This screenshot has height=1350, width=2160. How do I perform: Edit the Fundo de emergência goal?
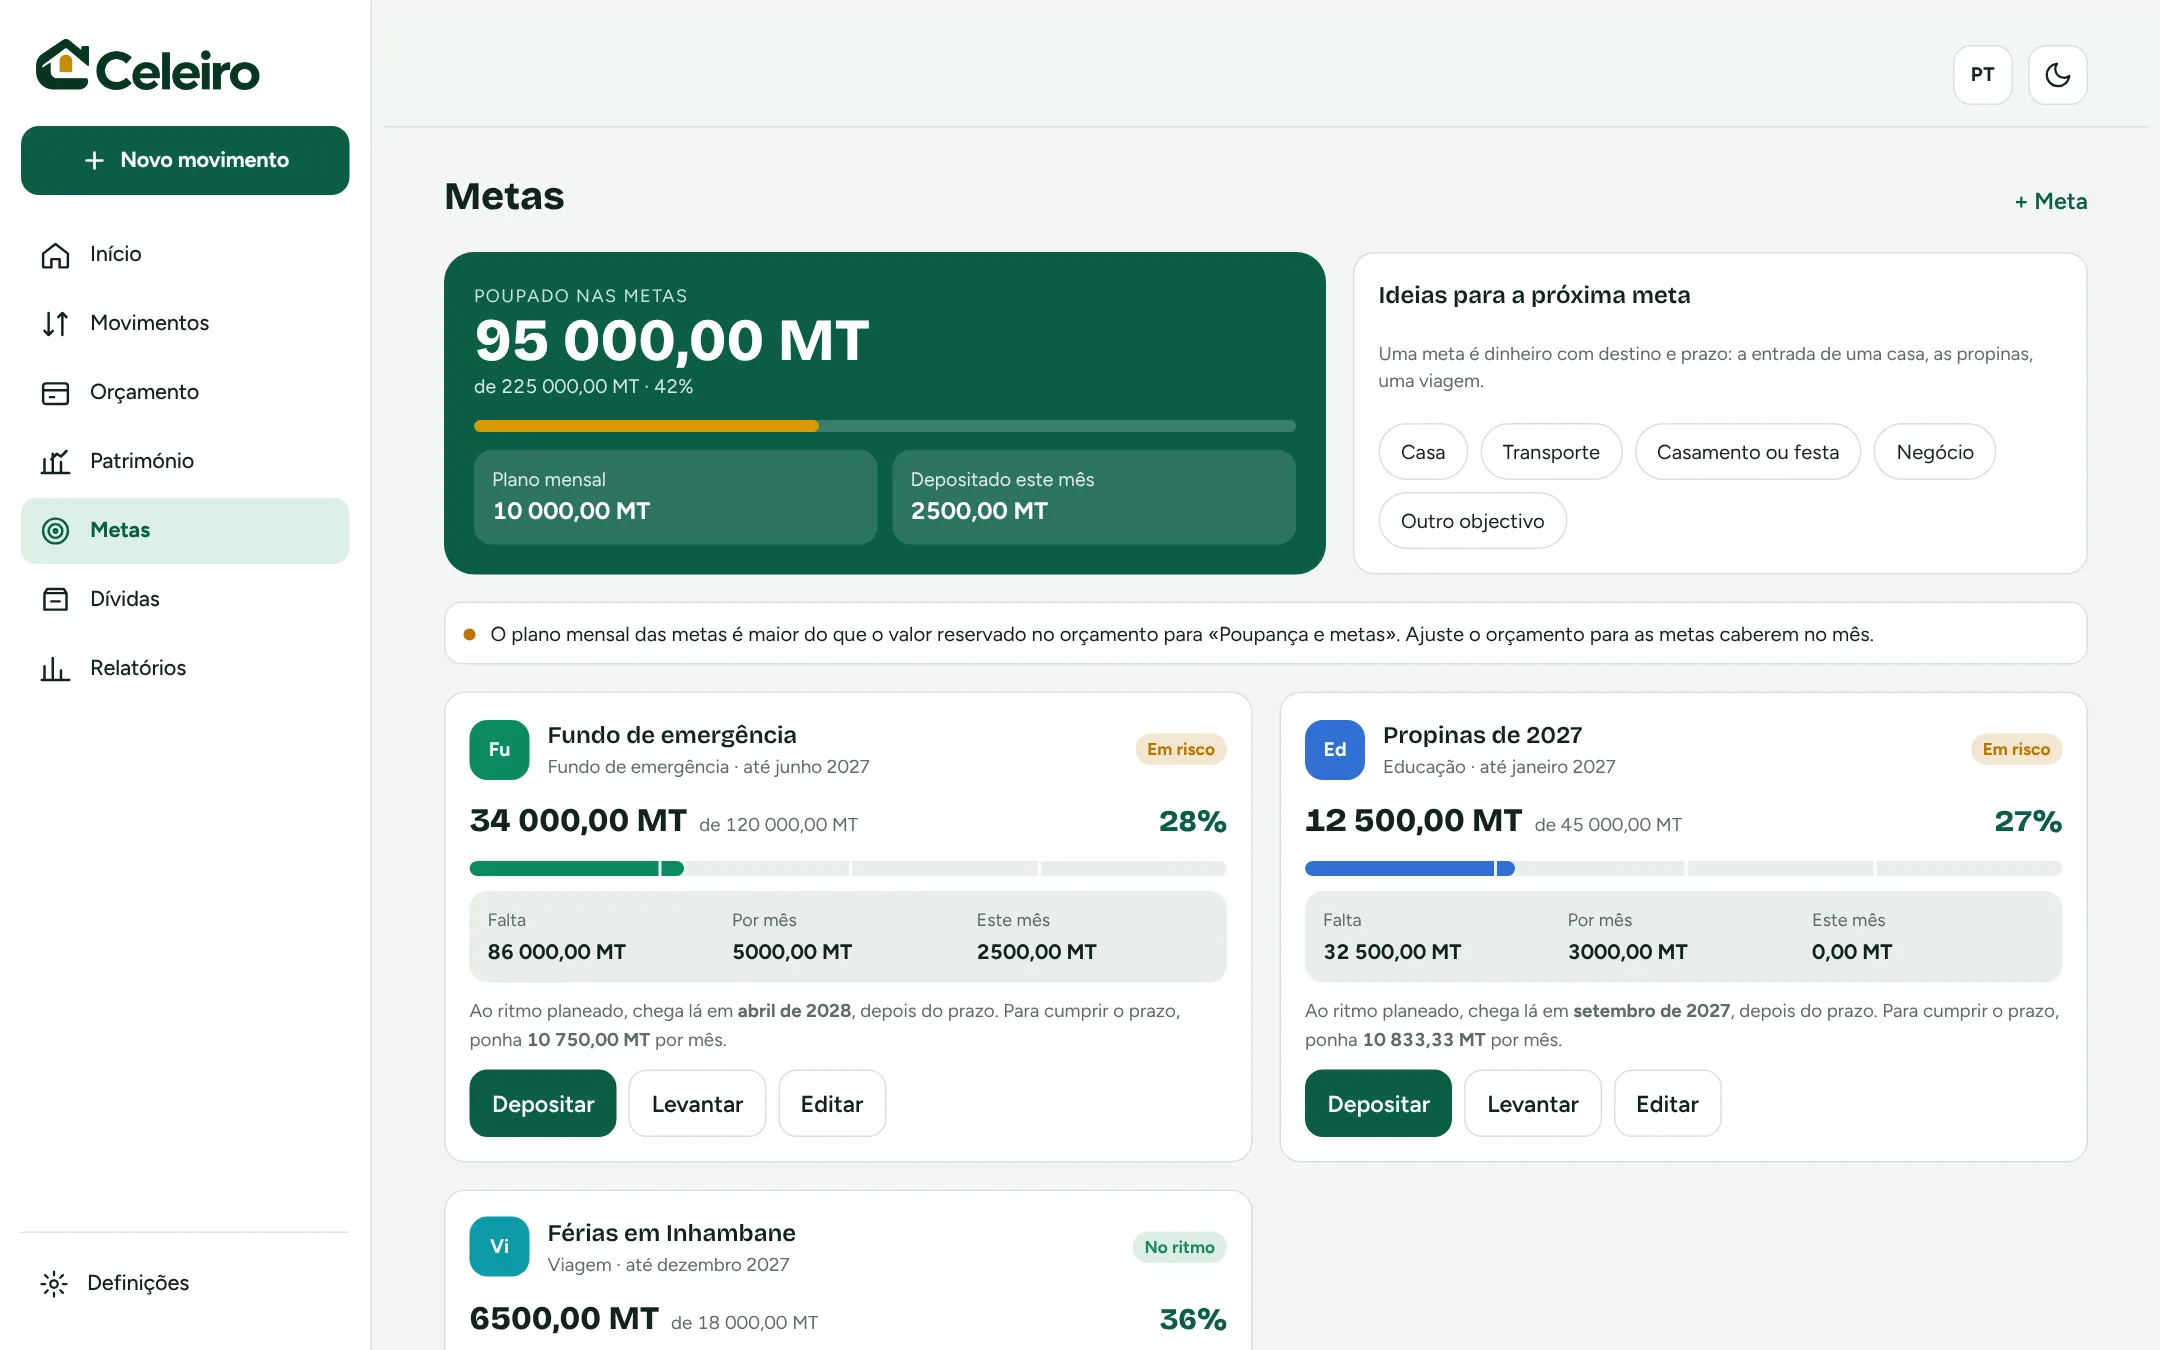pos(832,1104)
